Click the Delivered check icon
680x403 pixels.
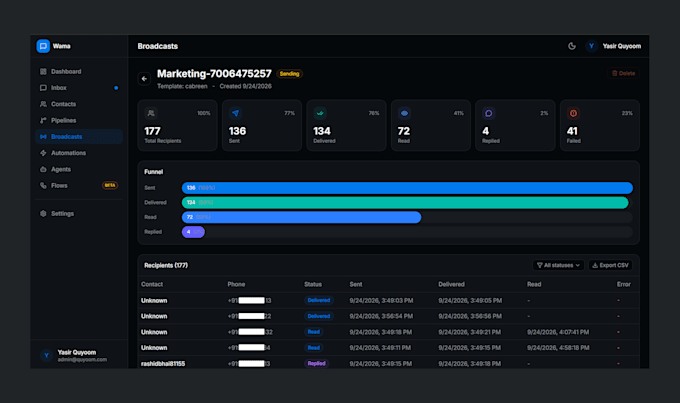tap(320, 113)
